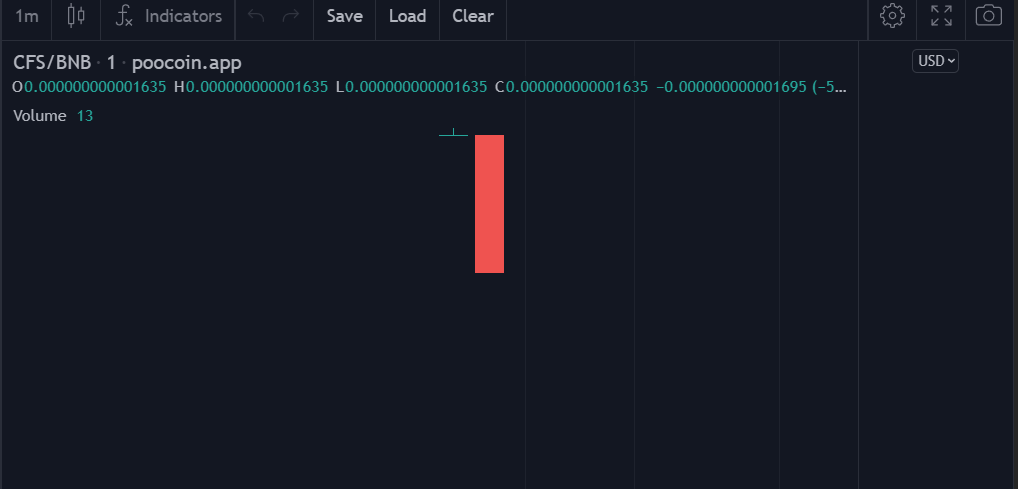Save the chart layout
The height and width of the screenshot is (489, 1018).
[x=345, y=16]
